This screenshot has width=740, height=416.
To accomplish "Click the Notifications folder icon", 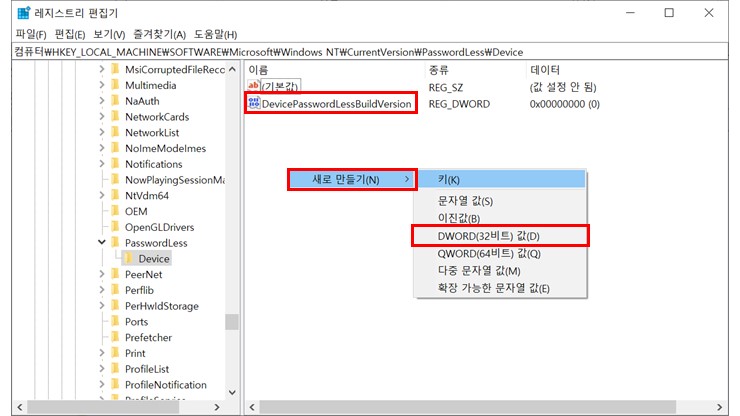I will click(x=115, y=164).
